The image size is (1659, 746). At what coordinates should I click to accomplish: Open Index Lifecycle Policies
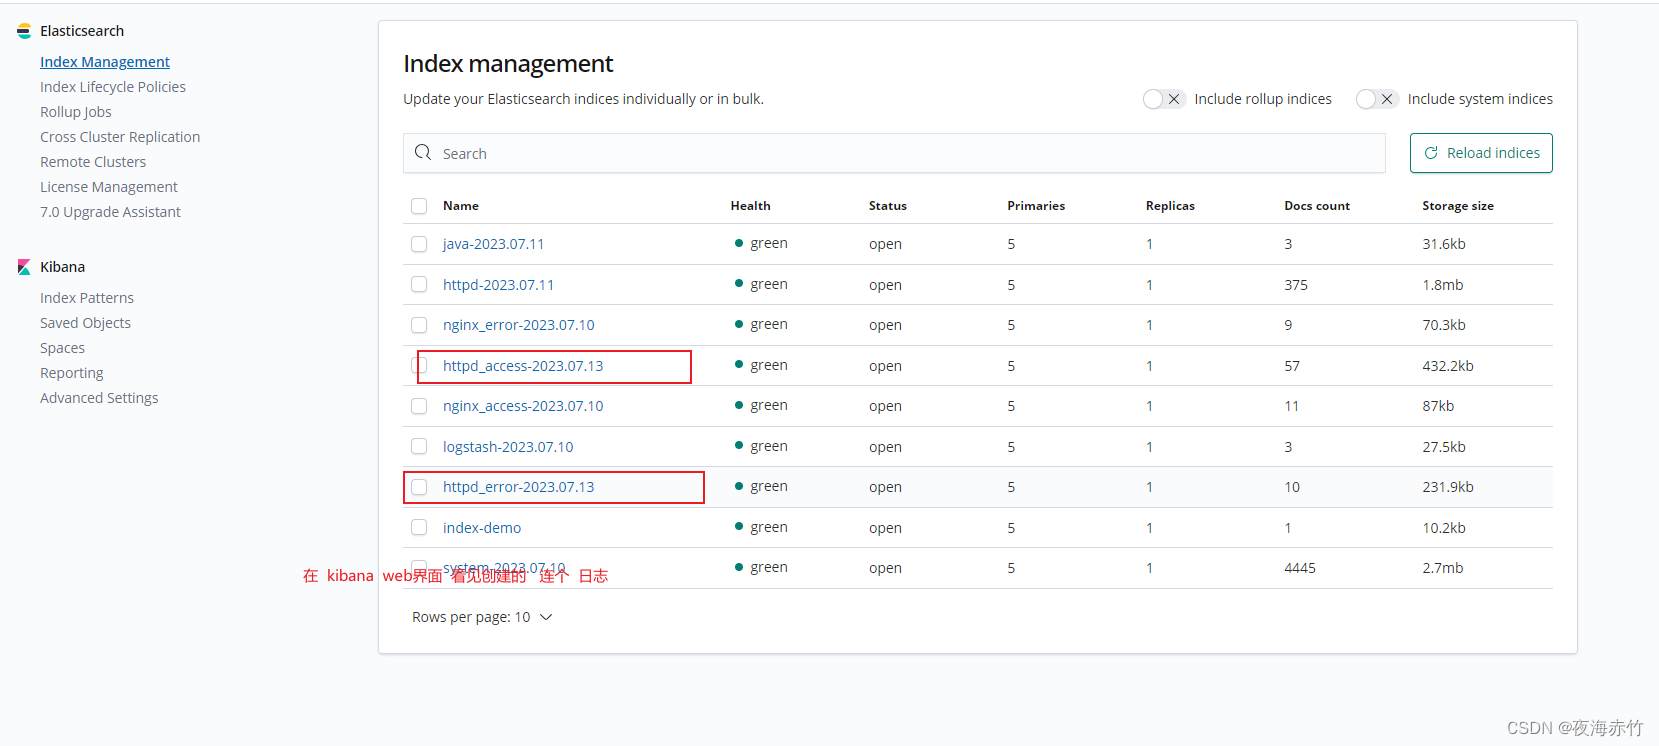click(113, 87)
